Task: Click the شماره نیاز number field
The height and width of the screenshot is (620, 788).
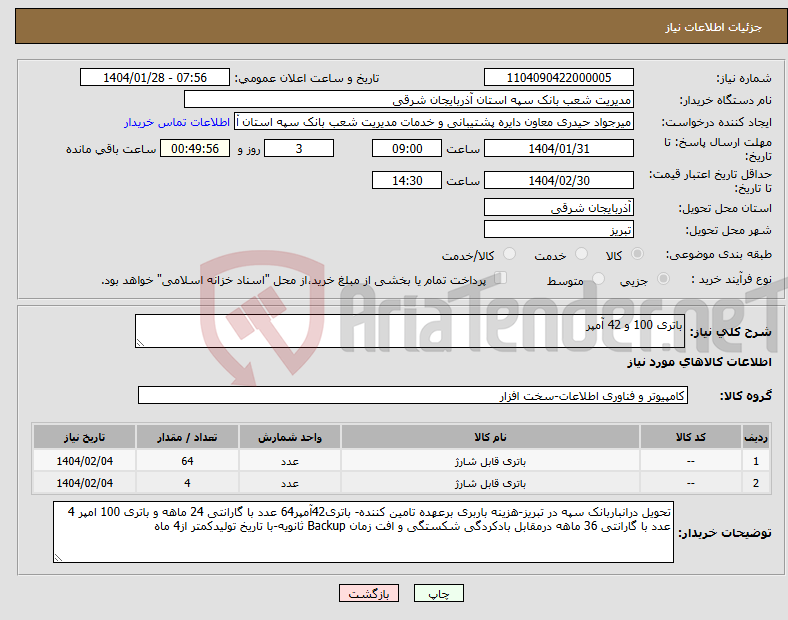Action: pos(558,78)
